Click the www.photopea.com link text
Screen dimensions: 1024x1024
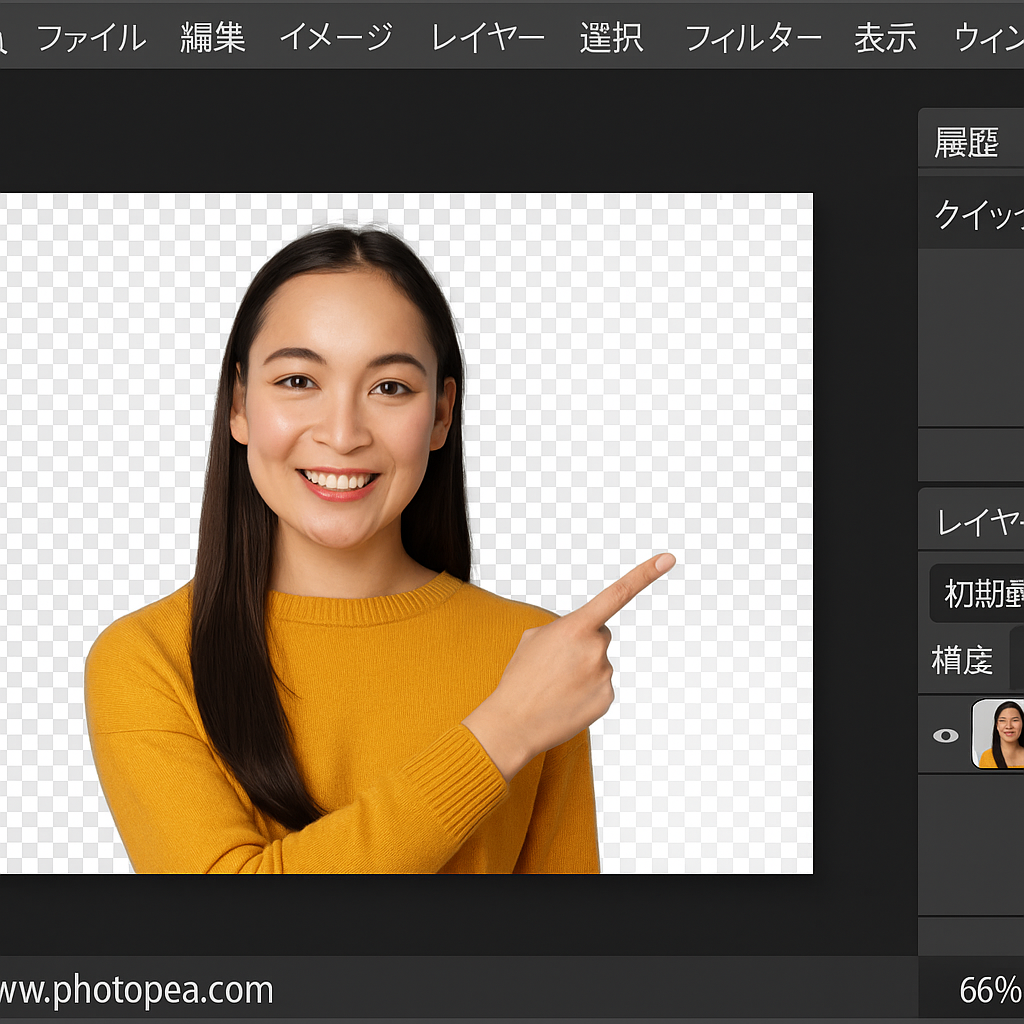point(136,990)
